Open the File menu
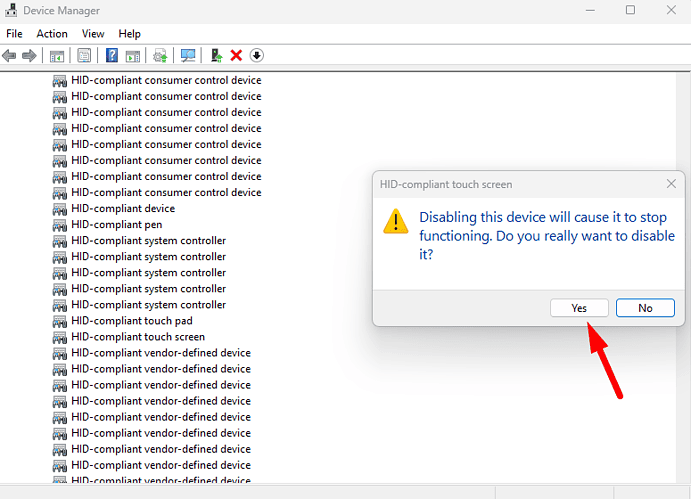This screenshot has height=499, width=691. pos(14,33)
